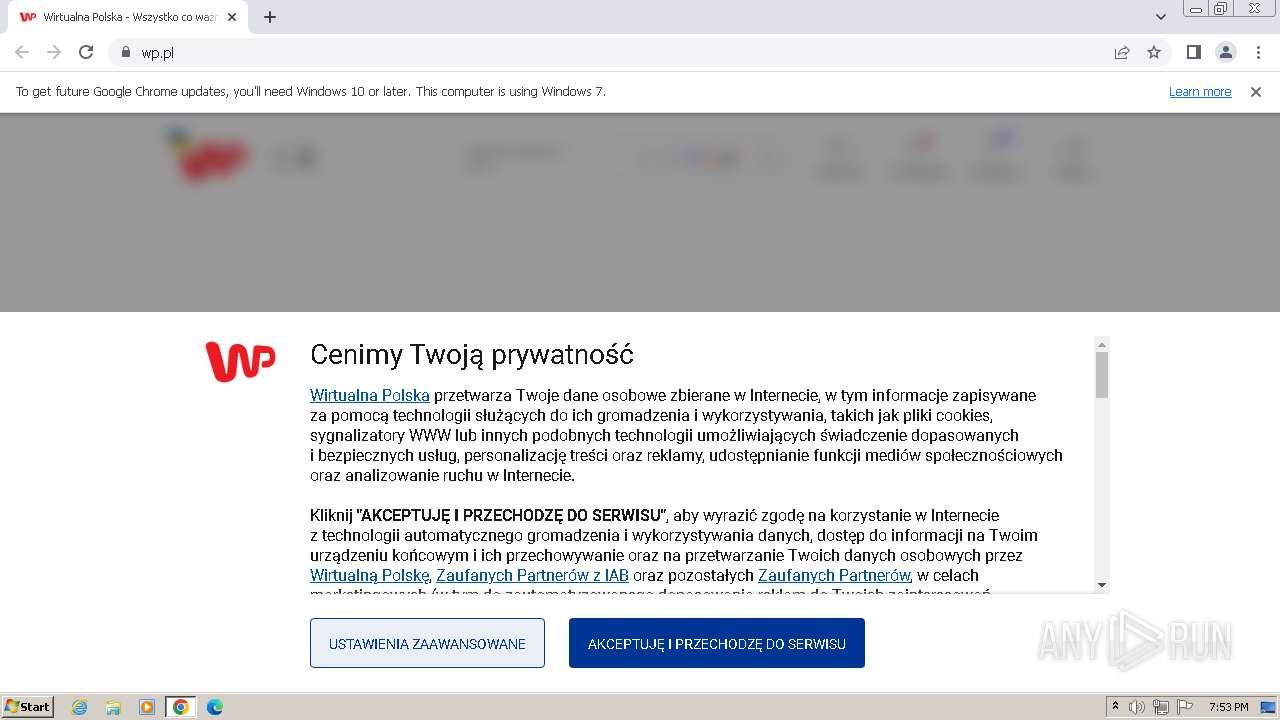This screenshot has width=1280, height=720.
Task: Open a new browser tab
Action: pos(270,17)
